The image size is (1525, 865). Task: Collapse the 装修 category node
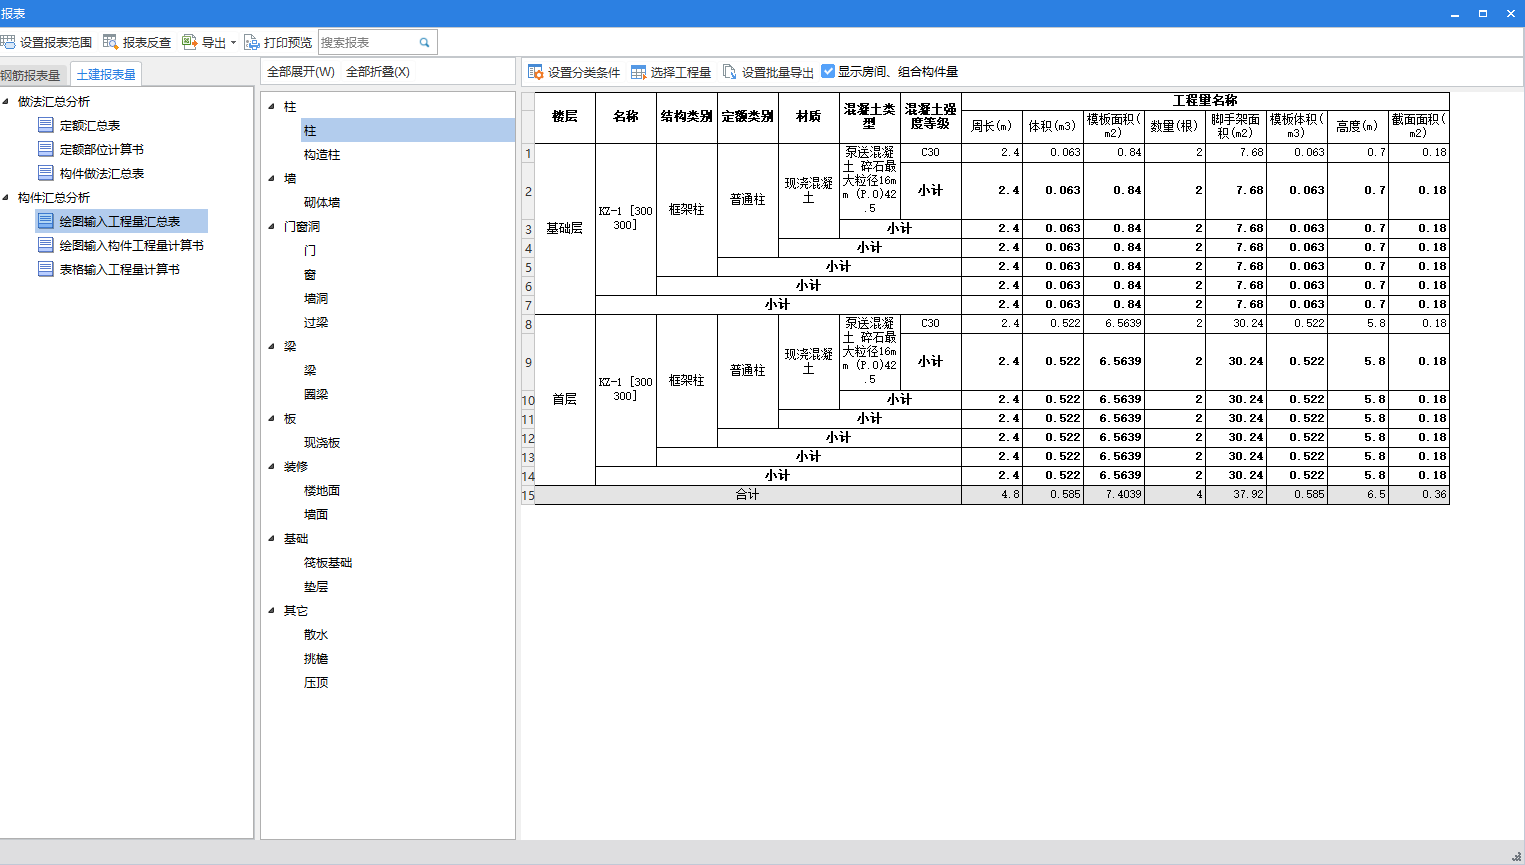tap(271, 466)
